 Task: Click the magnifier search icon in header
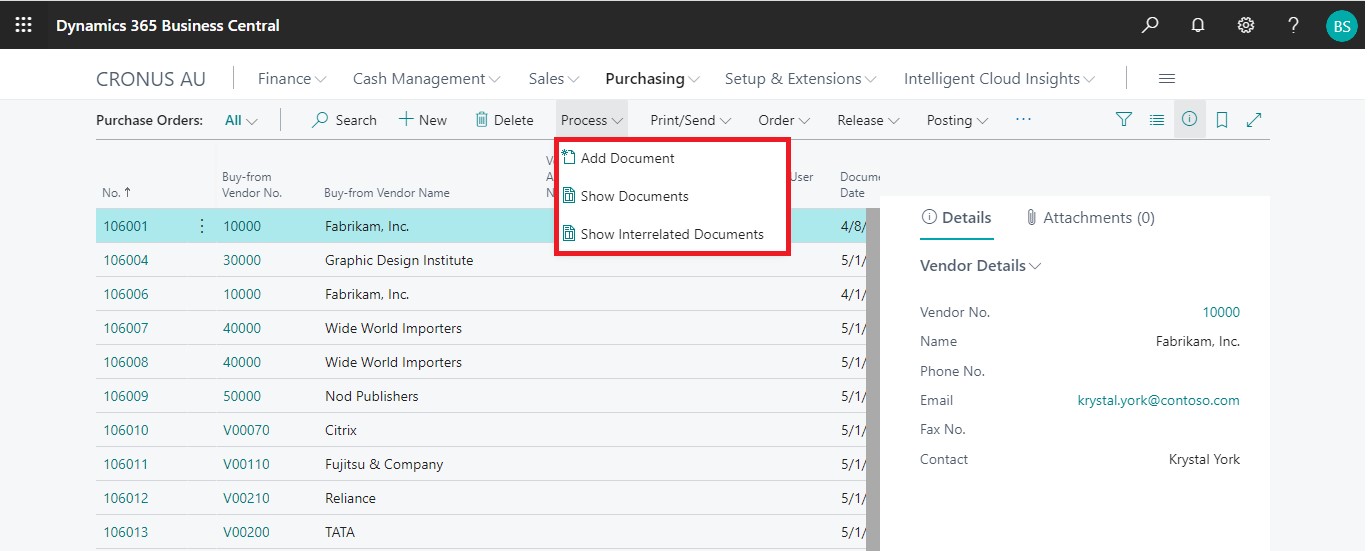(x=1150, y=25)
